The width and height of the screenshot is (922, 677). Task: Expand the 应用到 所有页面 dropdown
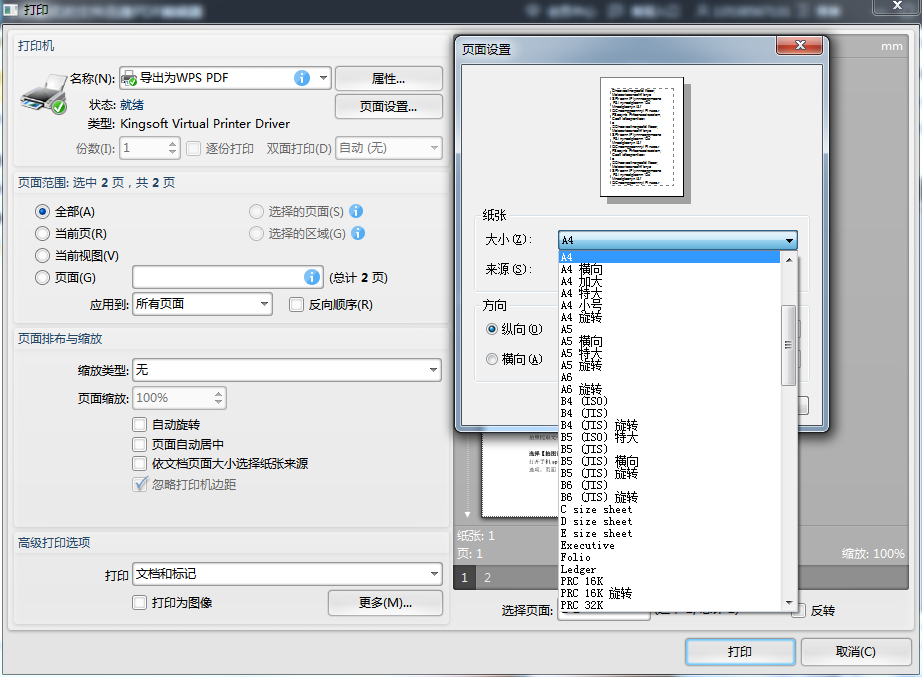[x=203, y=304]
